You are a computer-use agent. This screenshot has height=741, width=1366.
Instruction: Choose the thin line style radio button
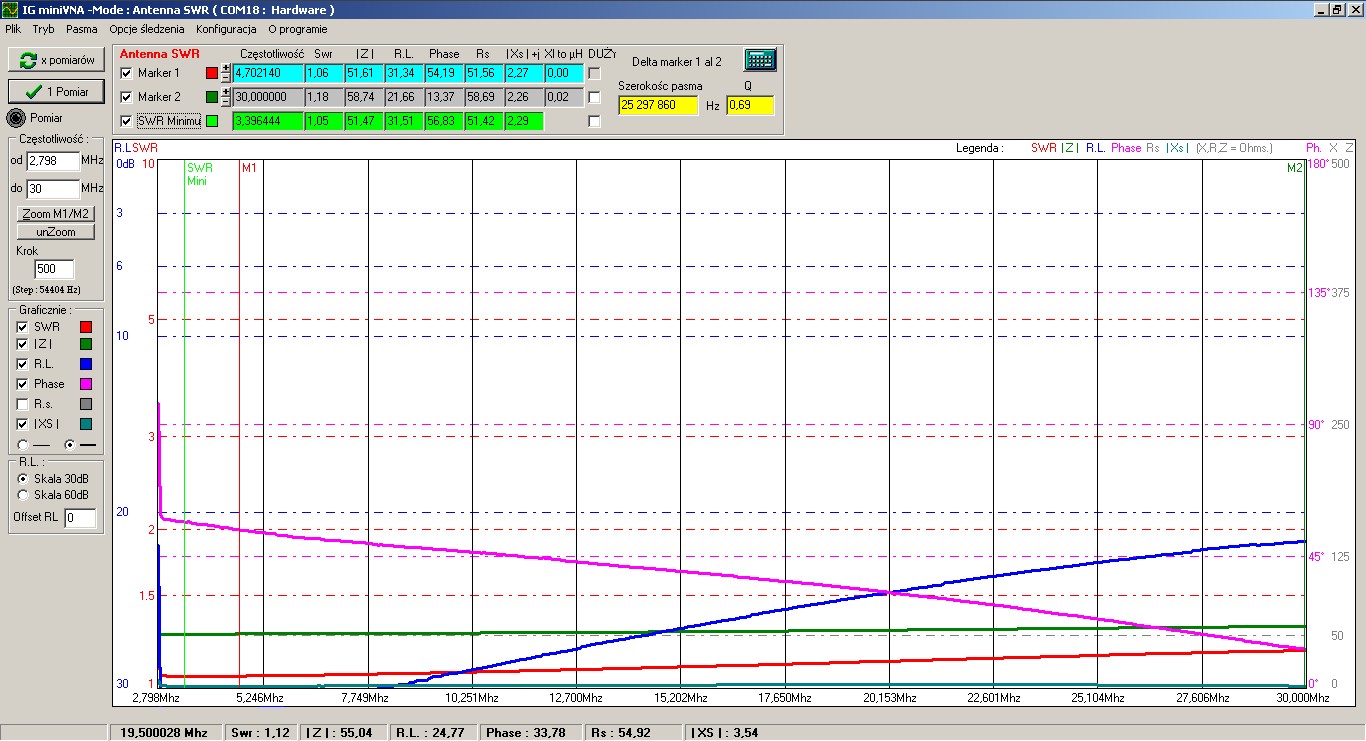click(23, 444)
